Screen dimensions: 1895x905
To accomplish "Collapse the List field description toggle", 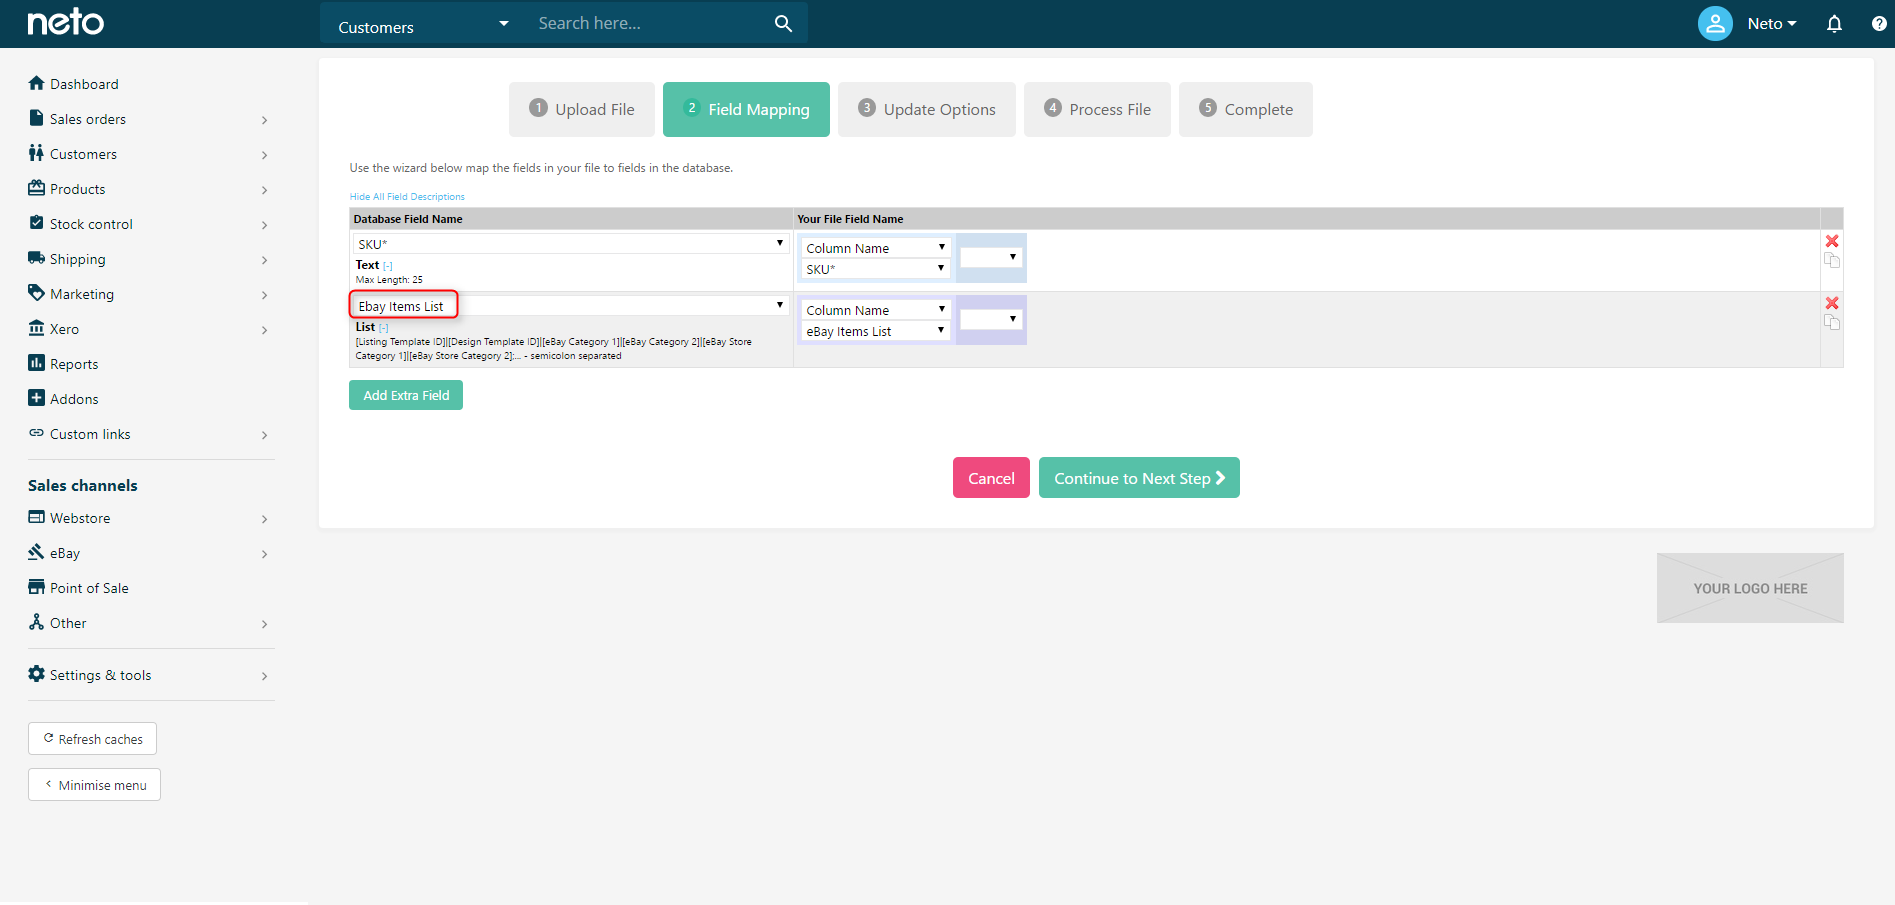I will coord(384,328).
